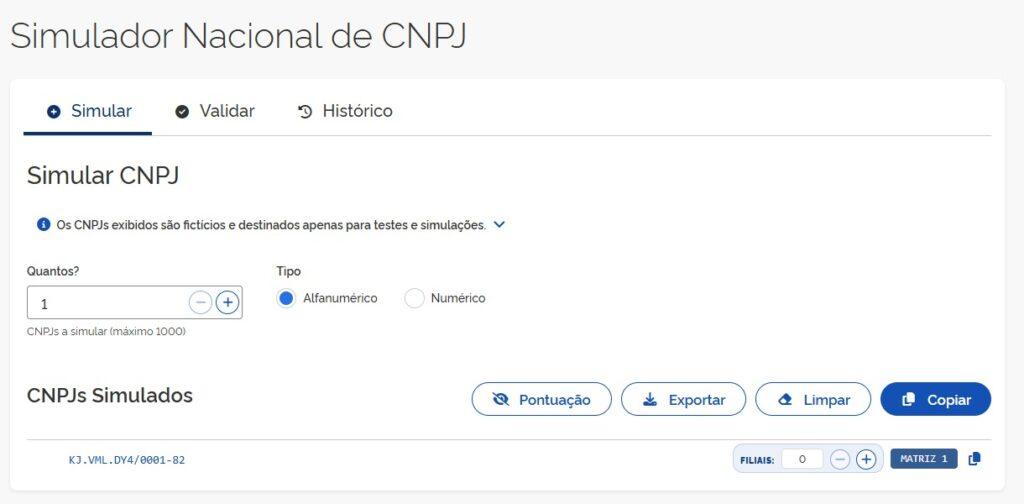Switch to the Validar tab
Image resolution: width=1024 pixels, height=504 pixels.
(215, 111)
